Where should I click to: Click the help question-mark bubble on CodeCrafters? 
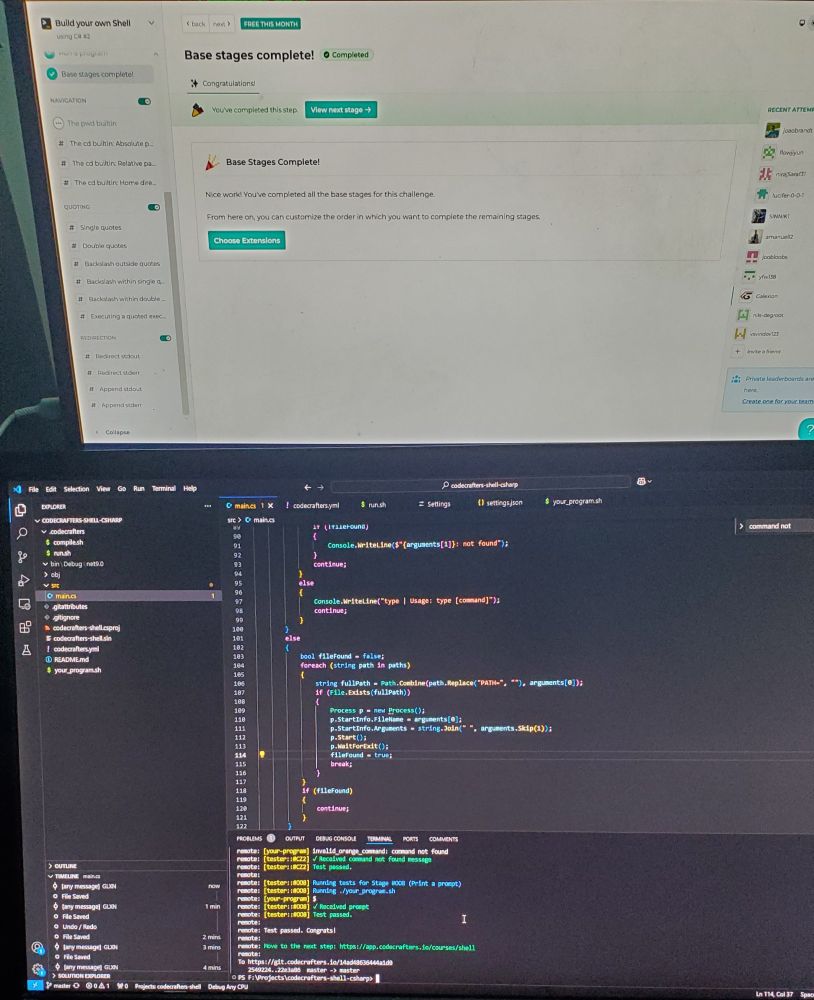[x=808, y=430]
